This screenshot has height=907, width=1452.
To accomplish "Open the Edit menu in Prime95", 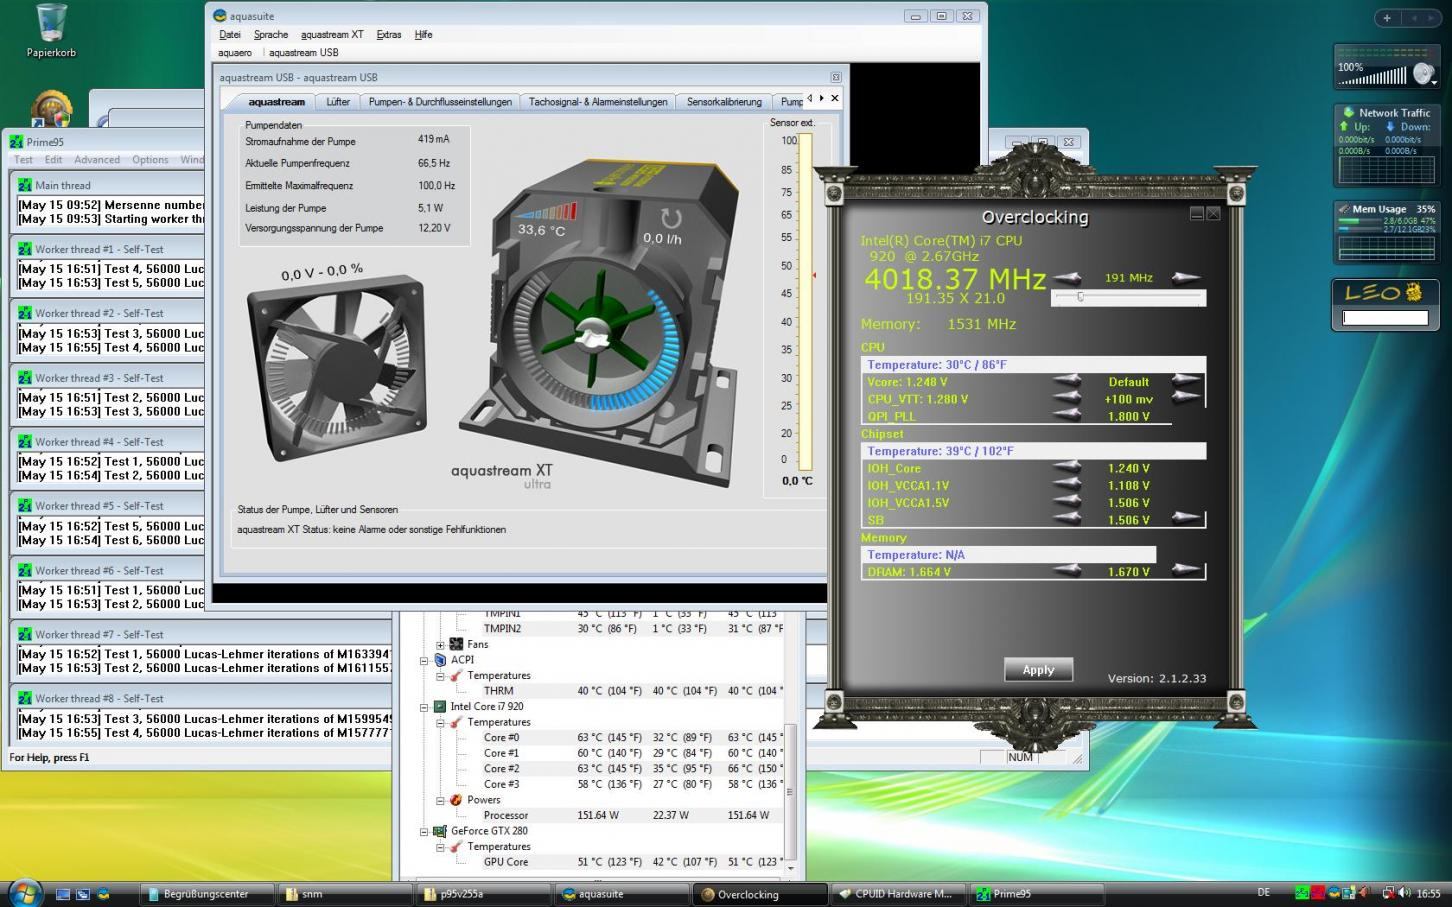I will (53, 160).
